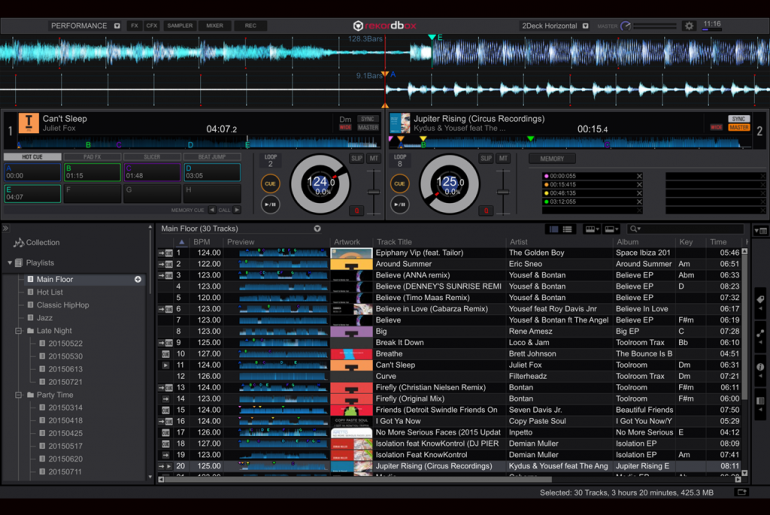Toggle deck 1 quantize Q button
The height and width of the screenshot is (515, 770).
[357, 211]
